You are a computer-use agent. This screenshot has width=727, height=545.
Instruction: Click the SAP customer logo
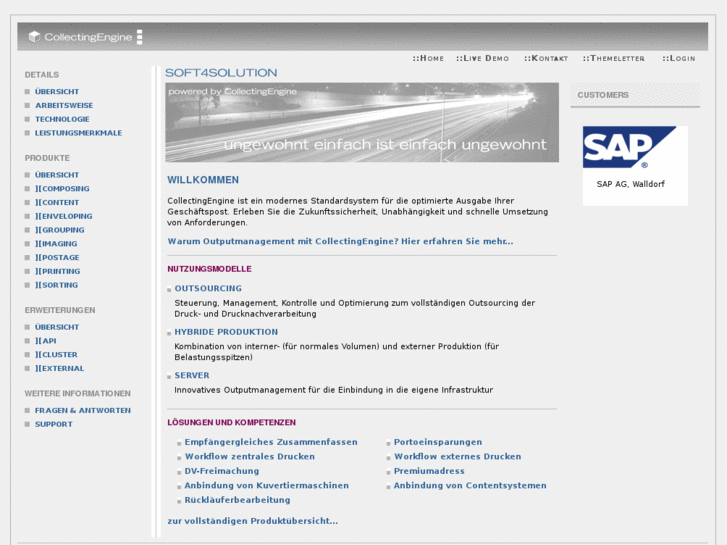[629, 147]
